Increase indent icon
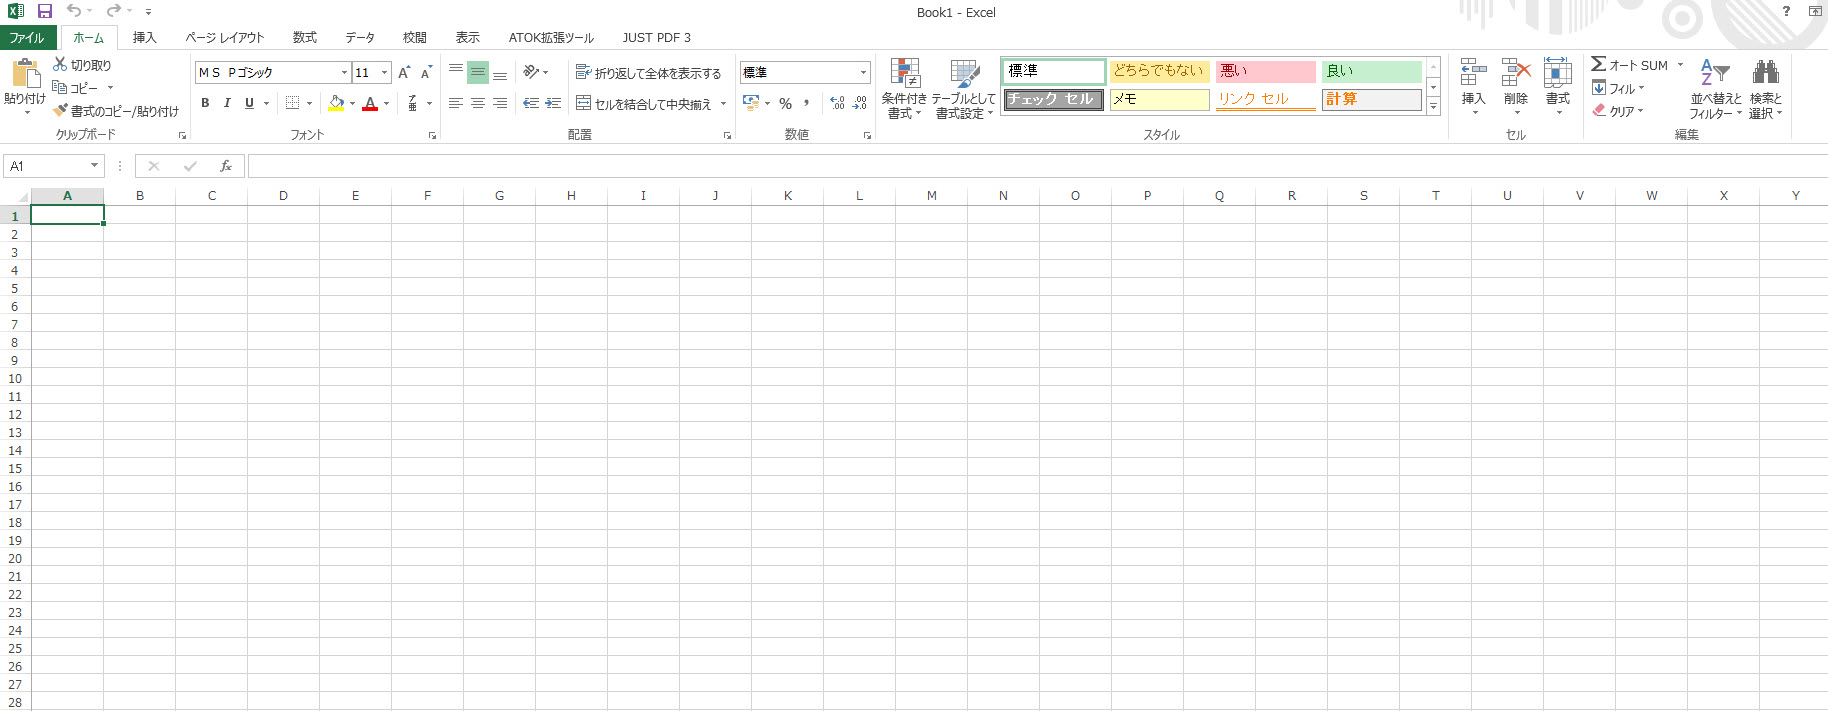The height and width of the screenshot is (711, 1828). point(553,103)
